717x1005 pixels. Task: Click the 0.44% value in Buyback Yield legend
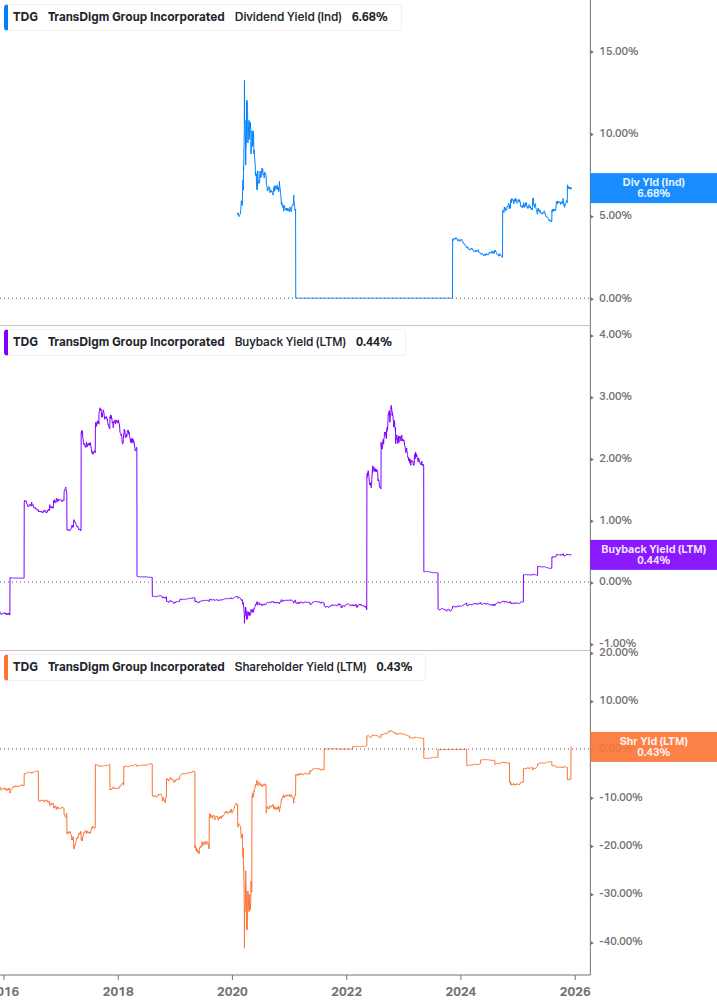pyautogui.click(x=374, y=342)
